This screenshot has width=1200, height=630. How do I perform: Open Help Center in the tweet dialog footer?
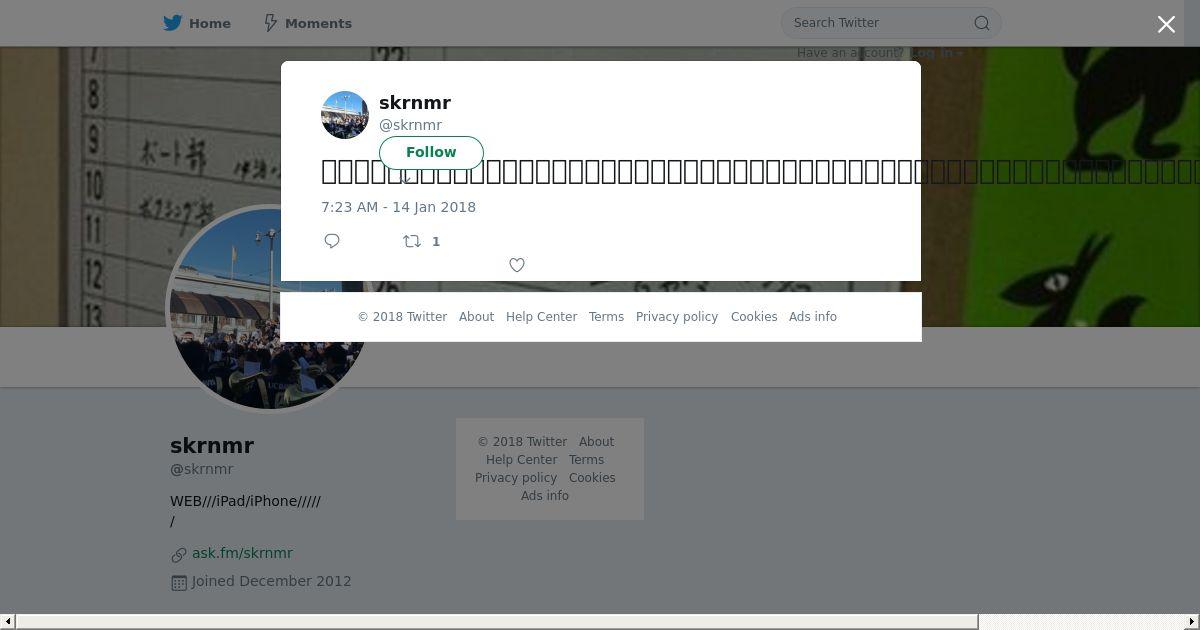[541, 317]
